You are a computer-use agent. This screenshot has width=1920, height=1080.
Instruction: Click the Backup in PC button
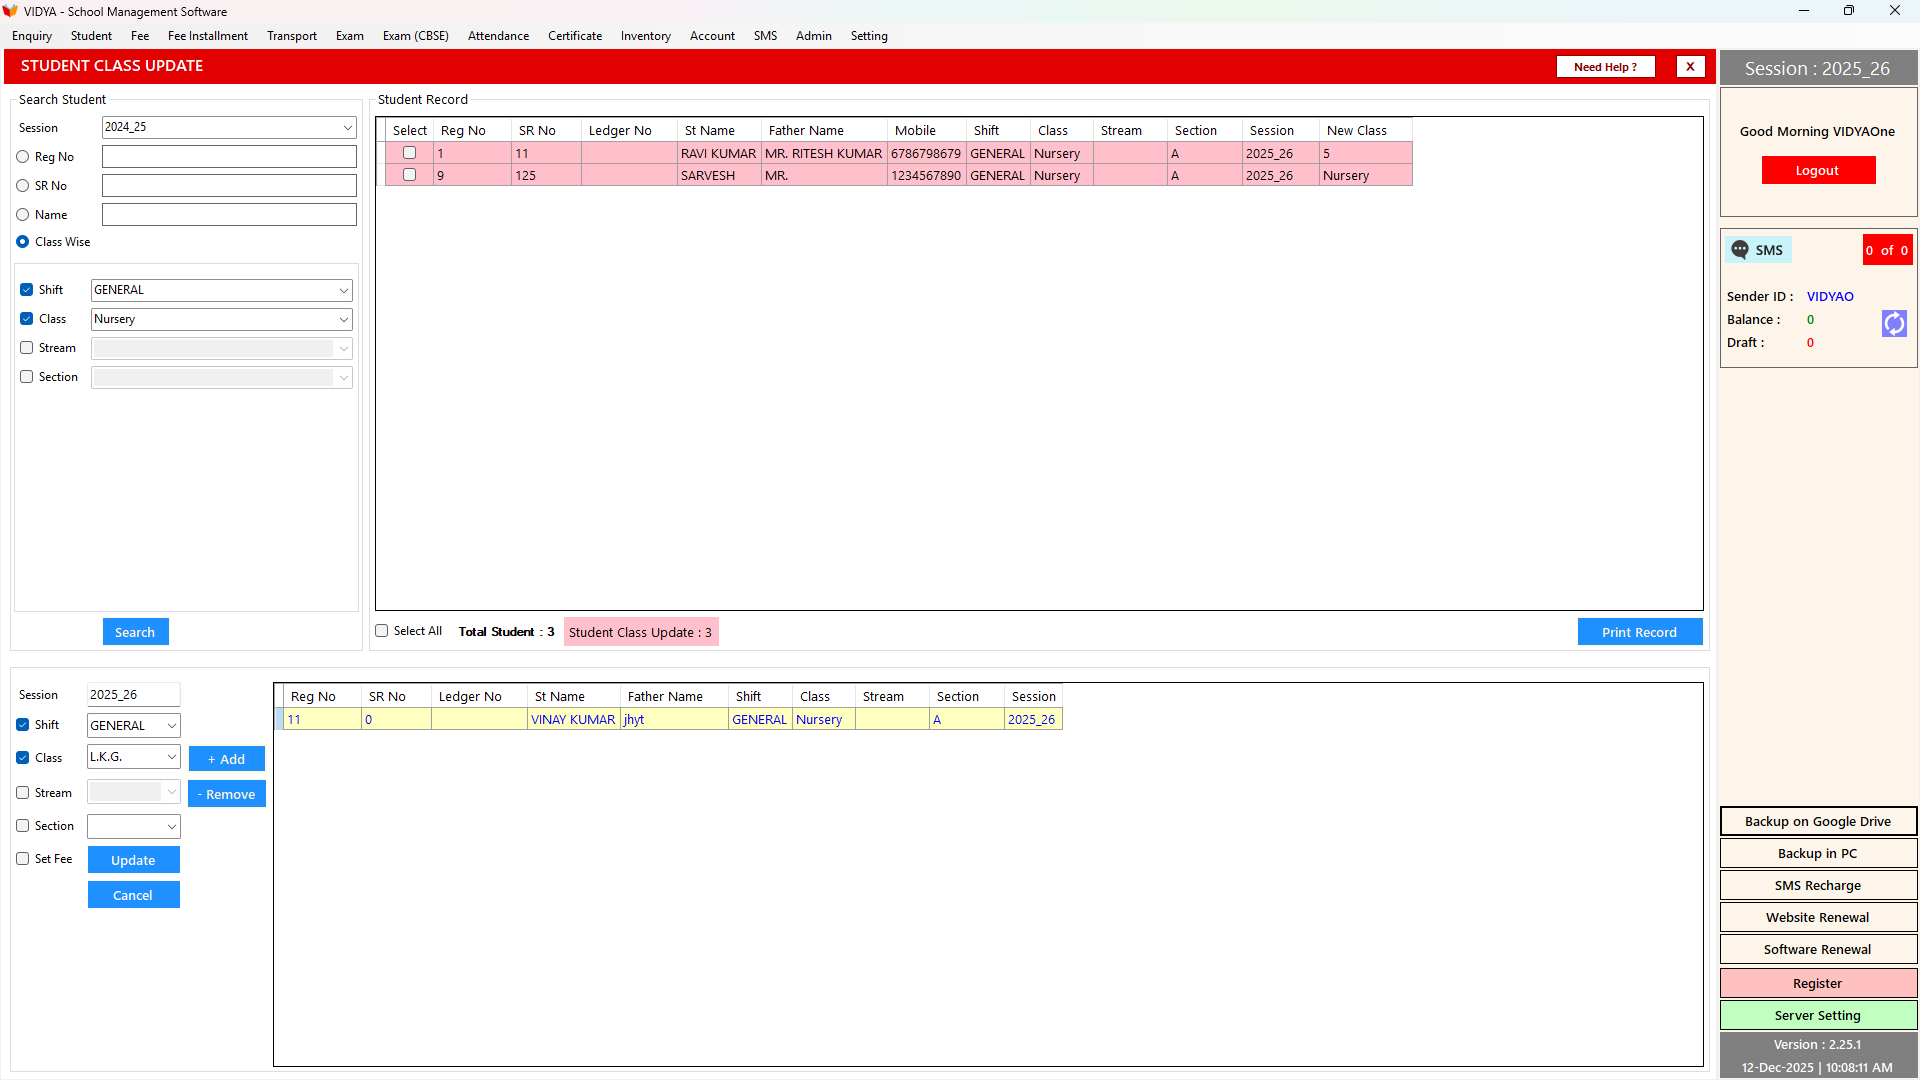pyautogui.click(x=1818, y=853)
